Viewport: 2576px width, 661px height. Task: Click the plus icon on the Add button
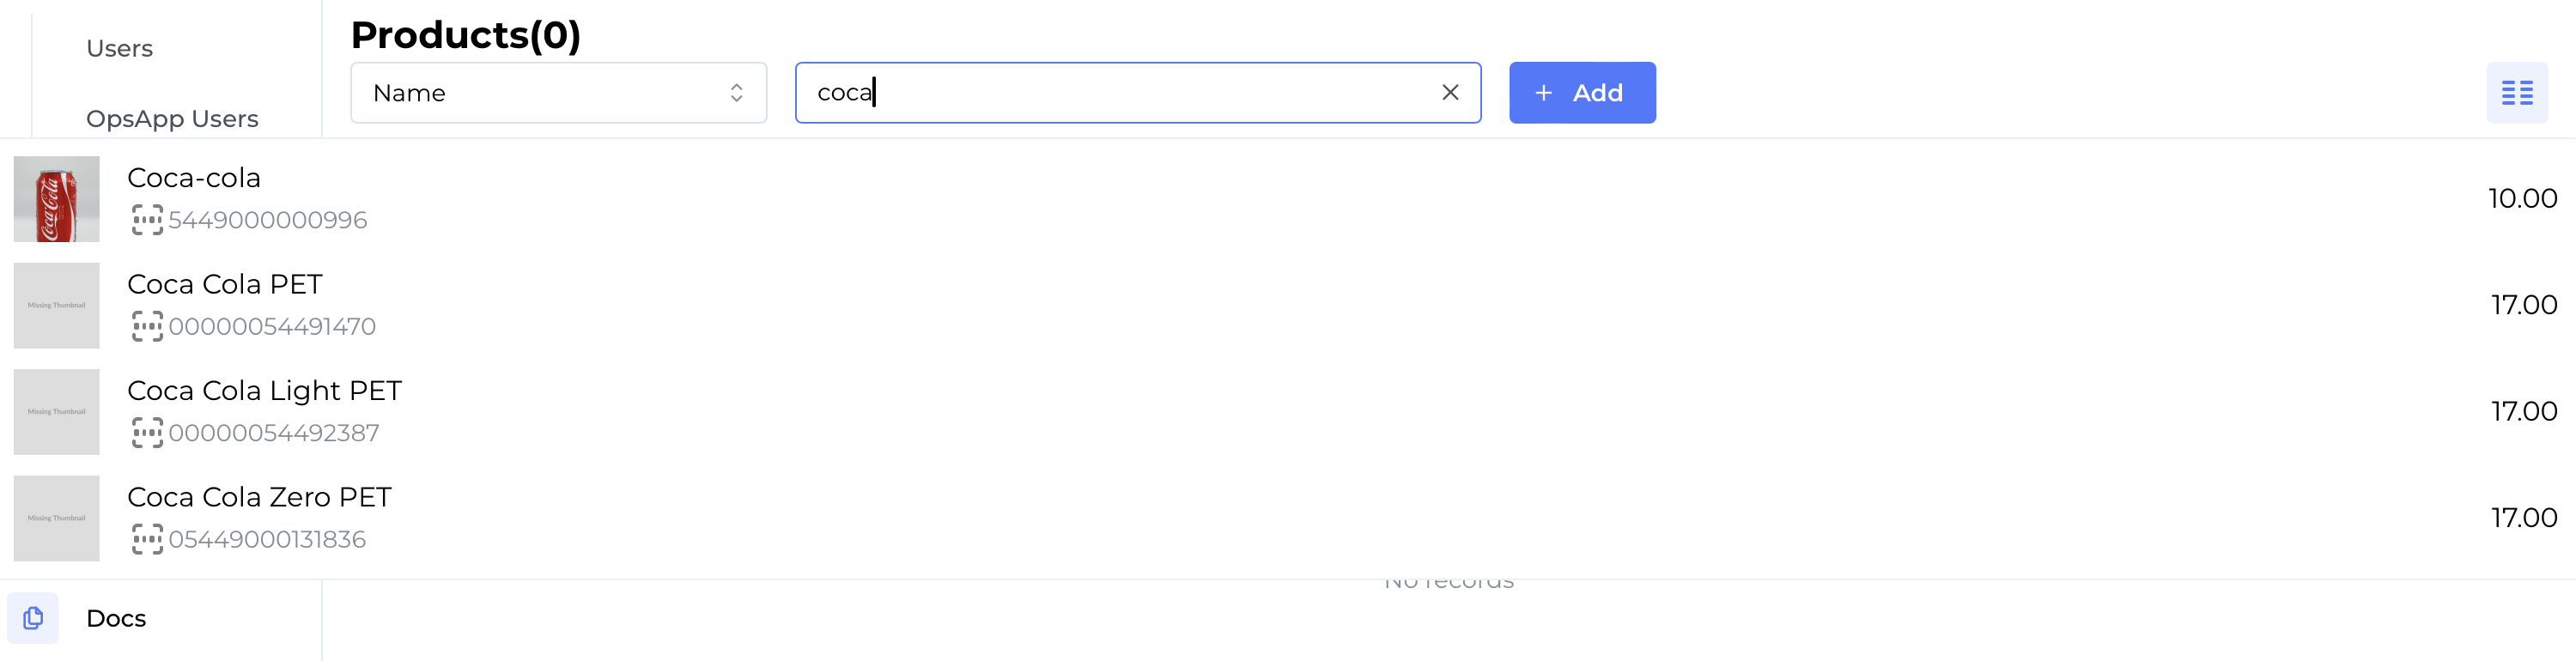1543,93
